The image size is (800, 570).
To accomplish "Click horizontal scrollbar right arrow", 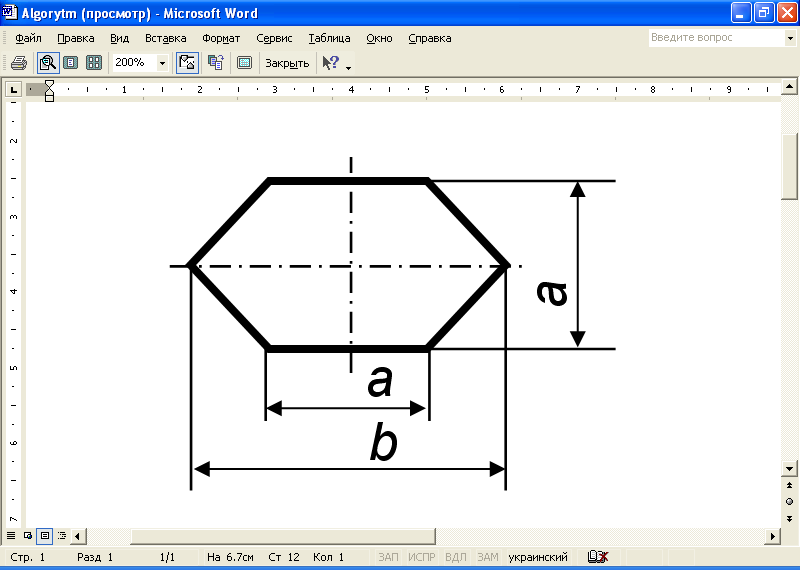I will 772,536.
